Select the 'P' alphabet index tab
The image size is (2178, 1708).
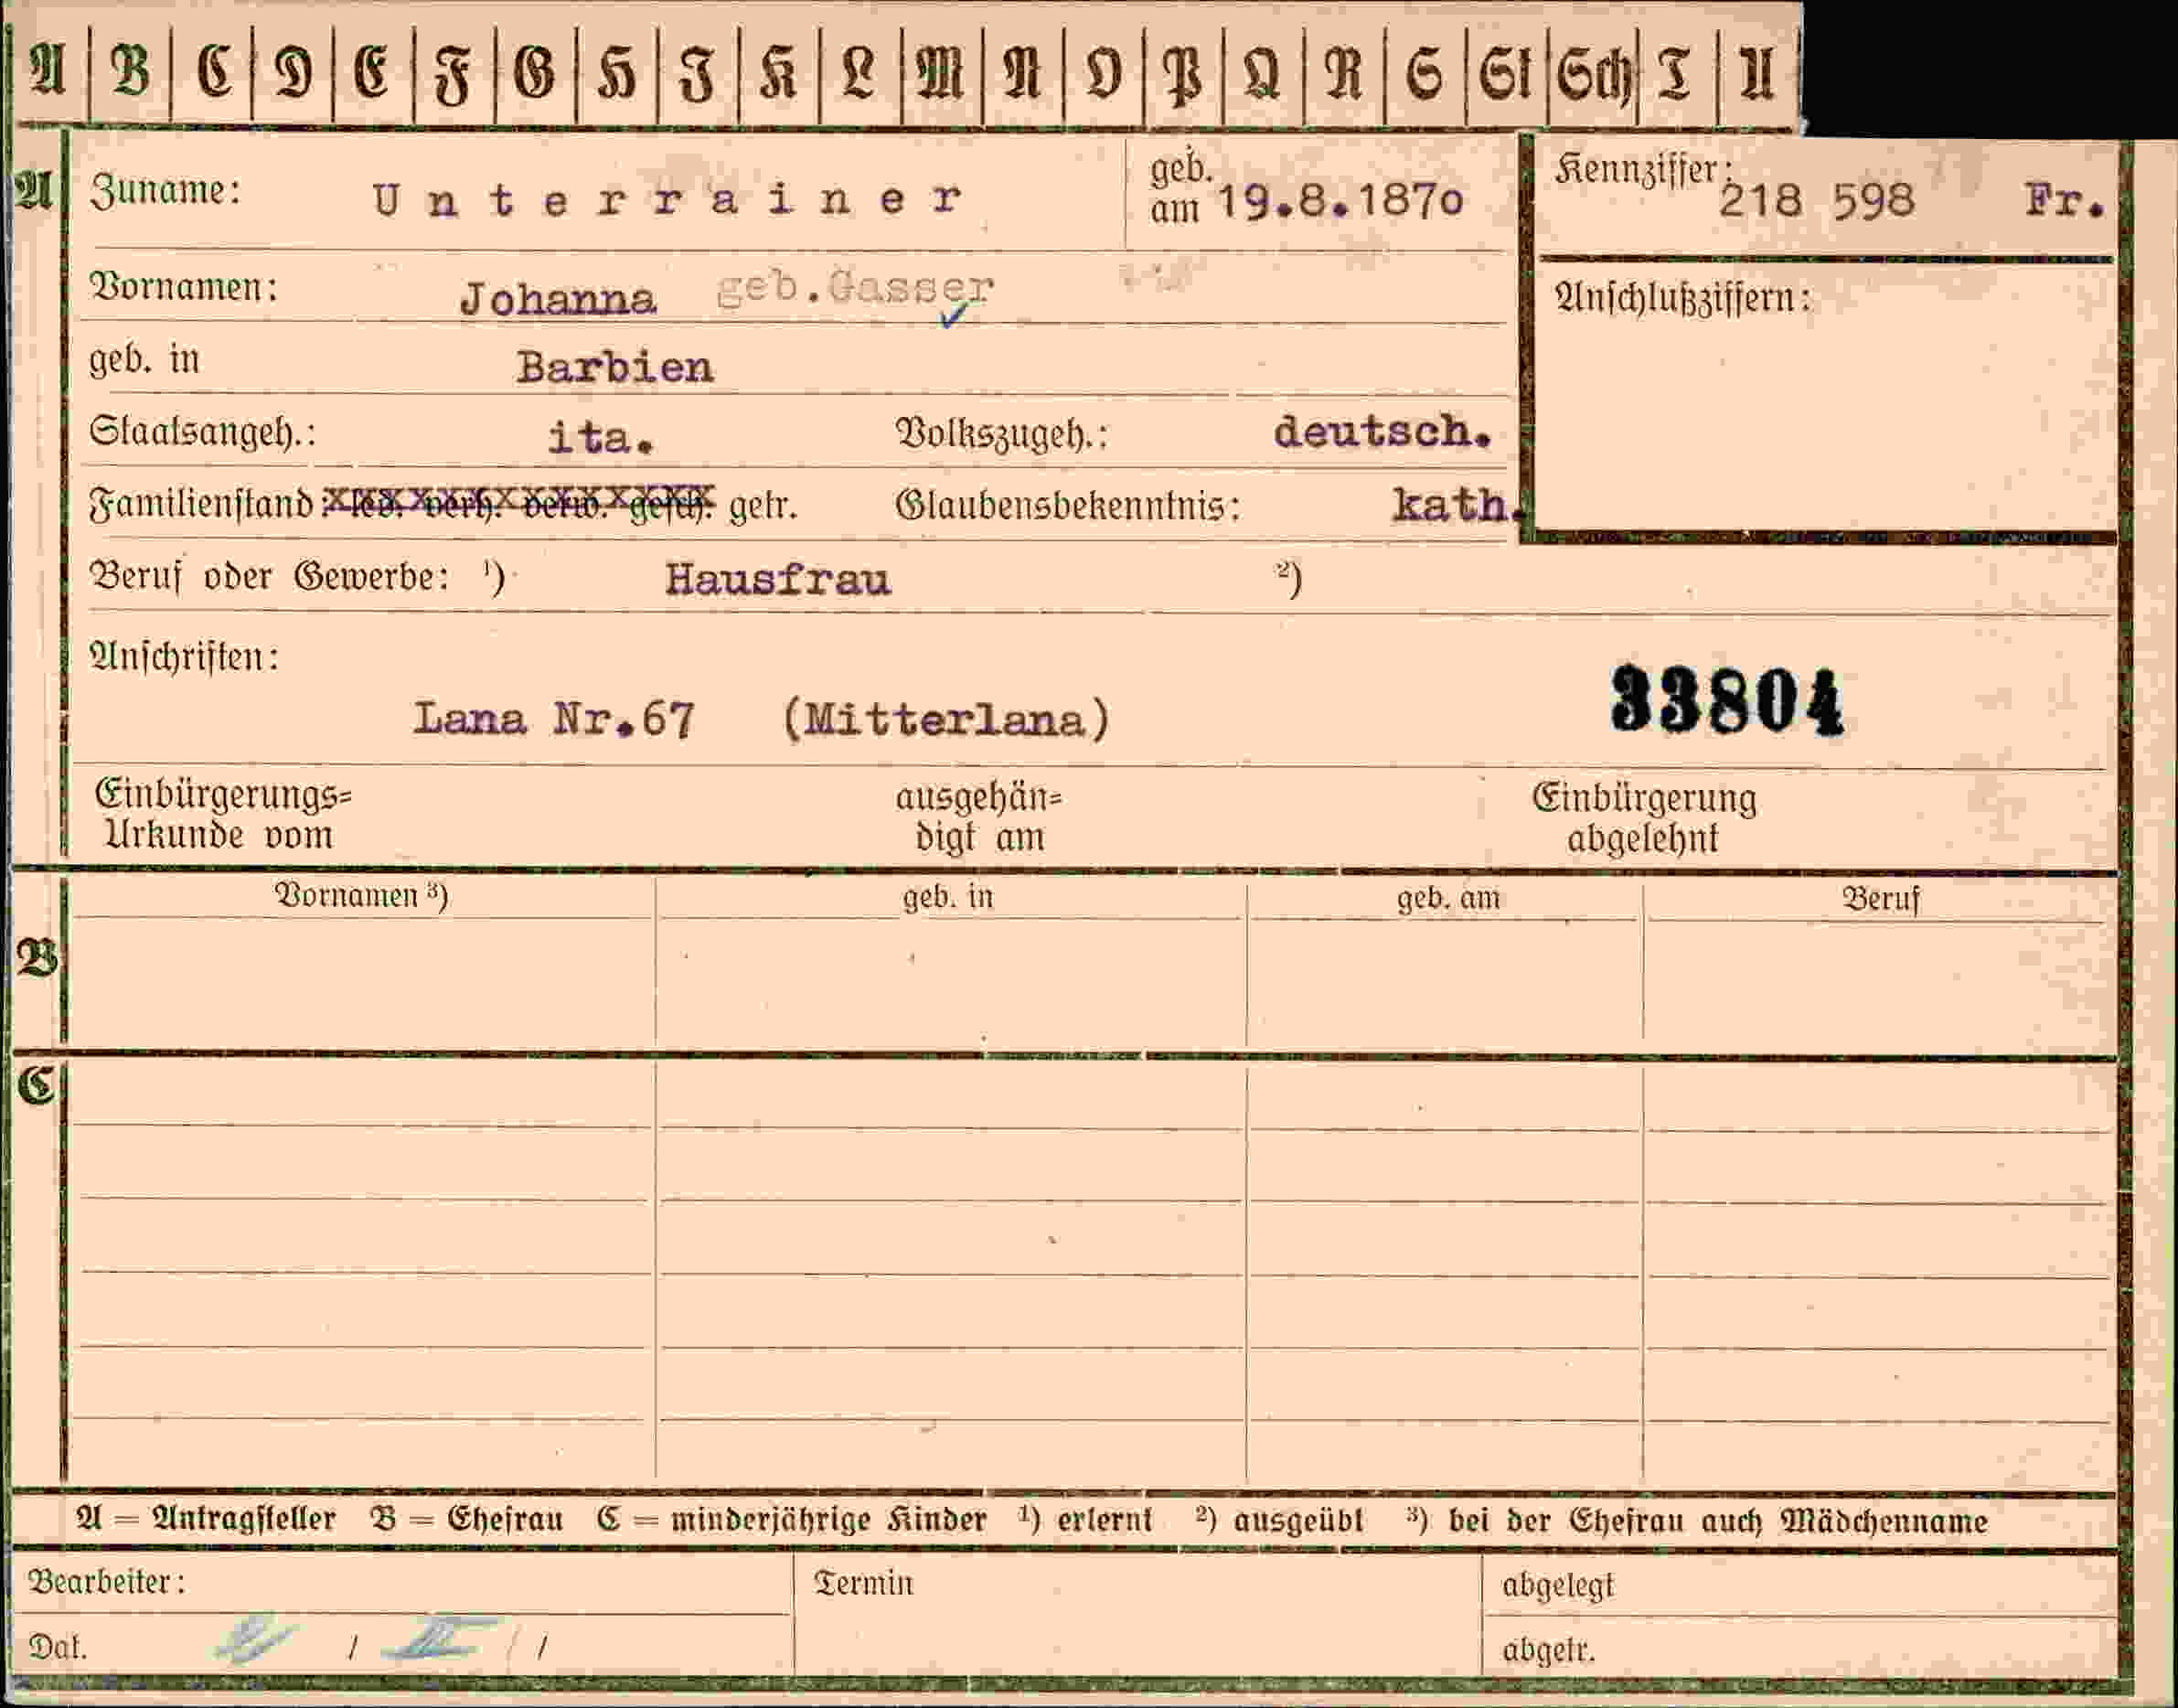(1182, 74)
